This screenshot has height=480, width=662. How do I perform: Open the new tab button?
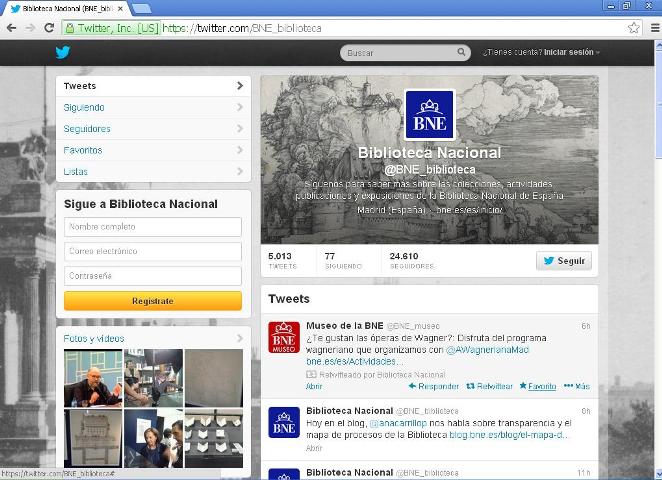point(141,8)
